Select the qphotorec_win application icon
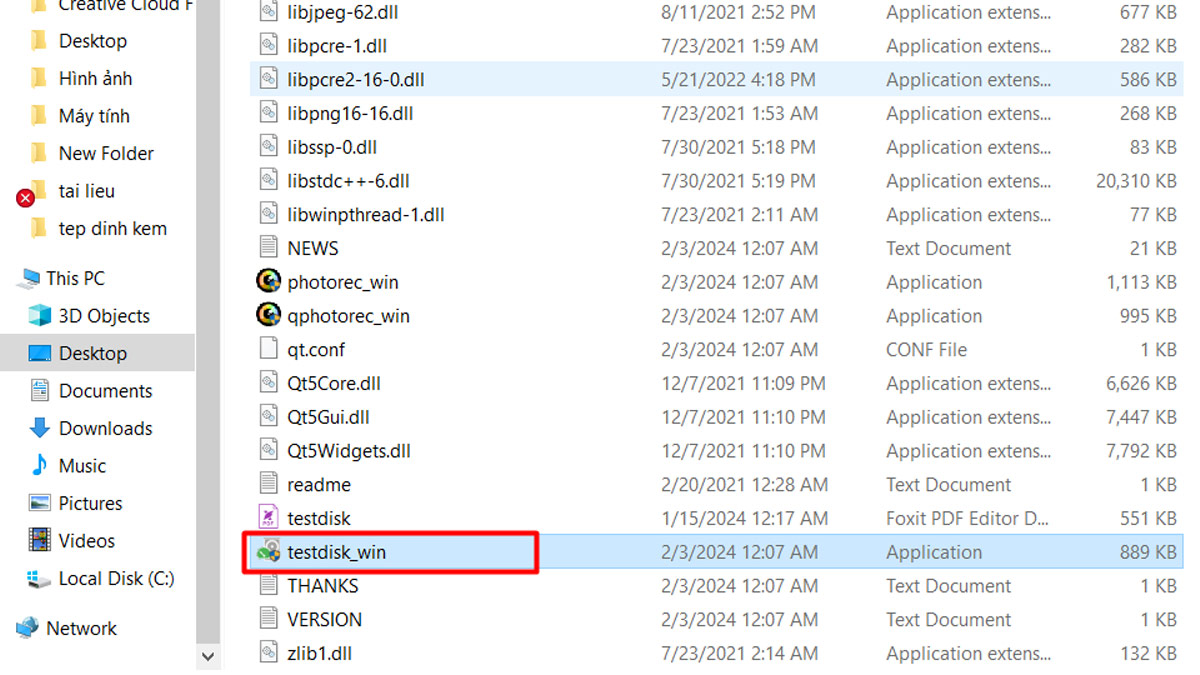 point(268,316)
